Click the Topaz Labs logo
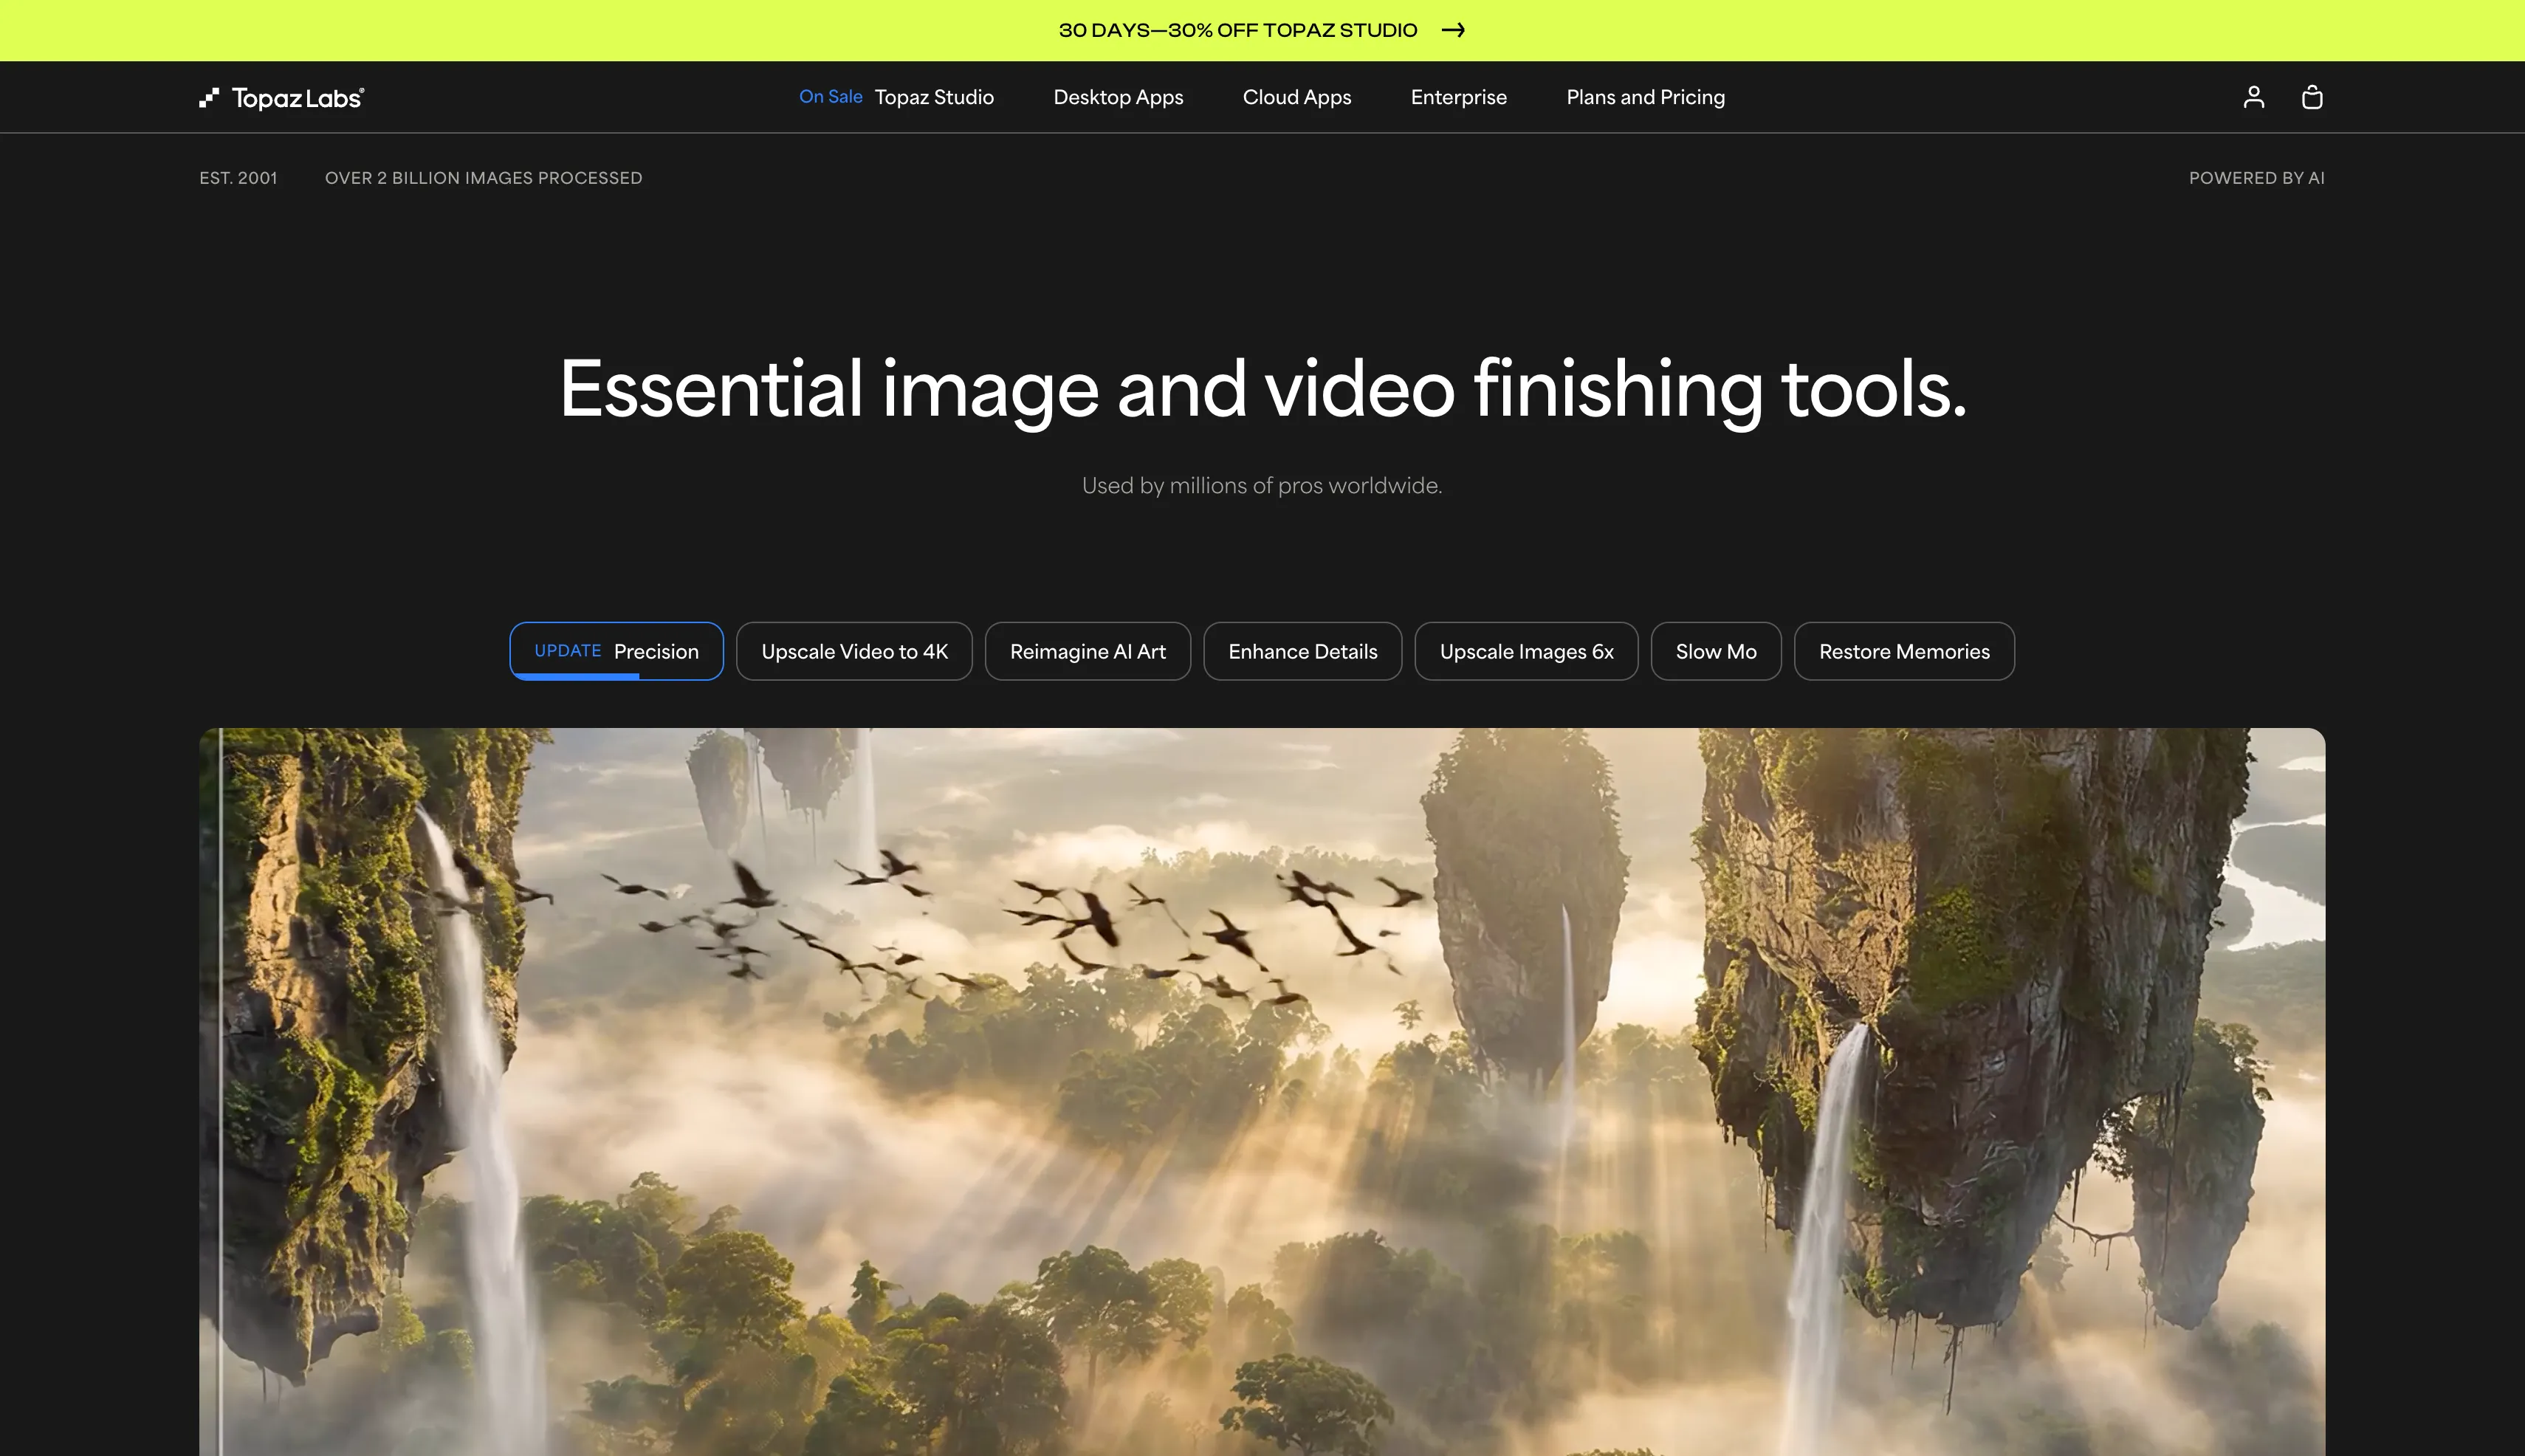The width and height of the screenshot is (2525, 1456). [282, 97]
